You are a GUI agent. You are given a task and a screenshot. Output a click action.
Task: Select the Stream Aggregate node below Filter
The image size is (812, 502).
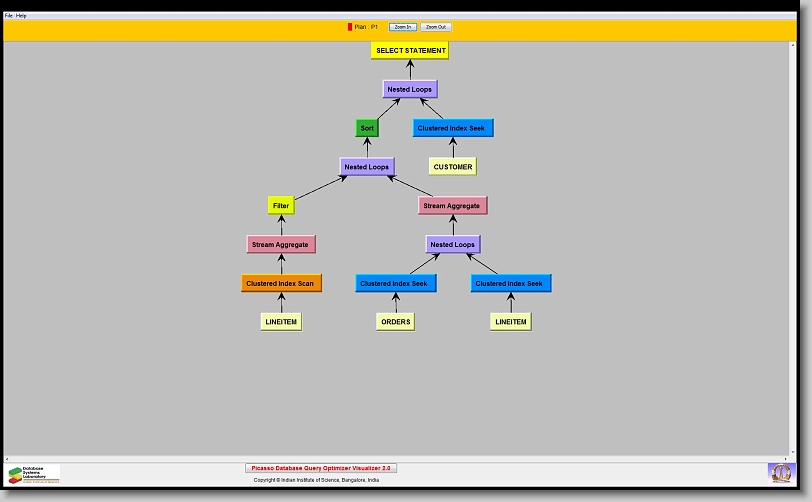pyautogui.click(x=281, y=244)
